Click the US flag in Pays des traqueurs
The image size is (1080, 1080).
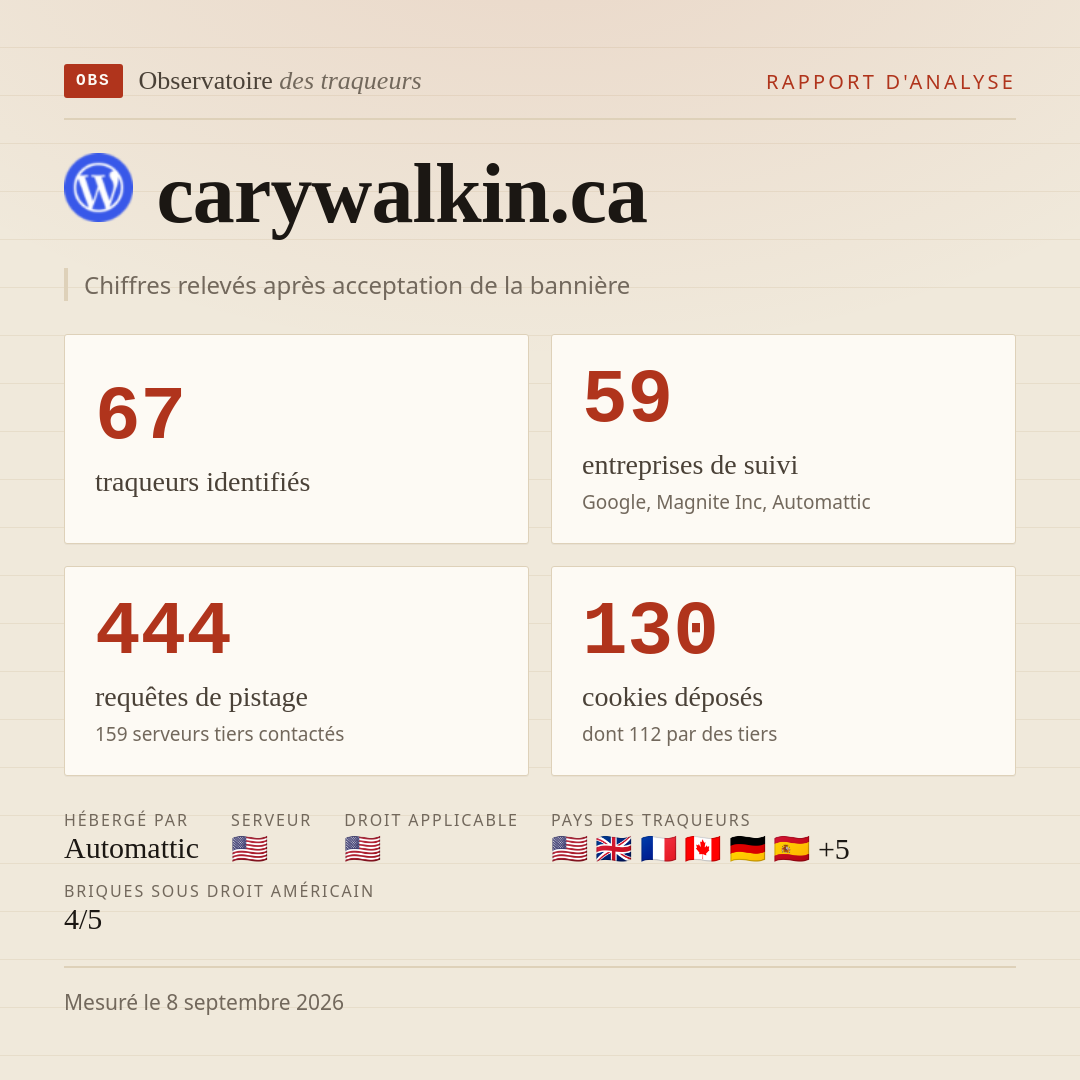coord(570,849)
